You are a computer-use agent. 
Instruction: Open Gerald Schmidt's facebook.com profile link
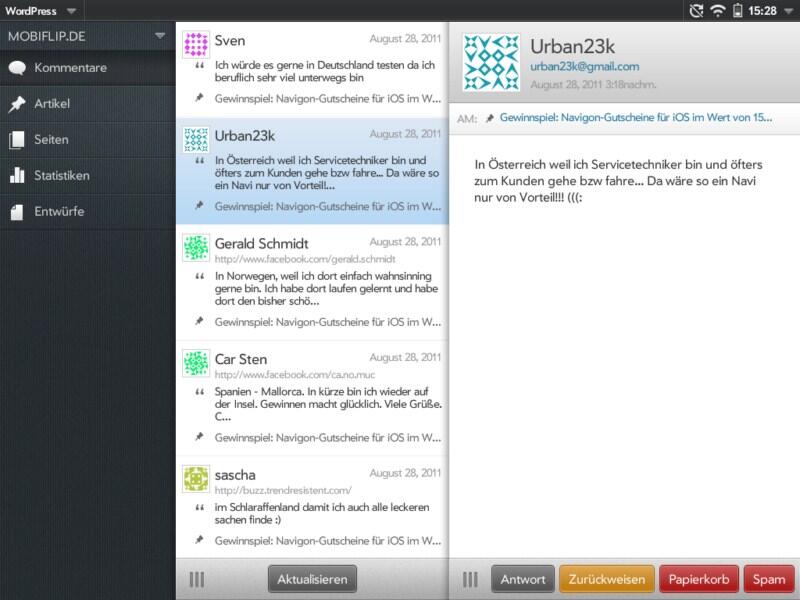pos(305,259)
